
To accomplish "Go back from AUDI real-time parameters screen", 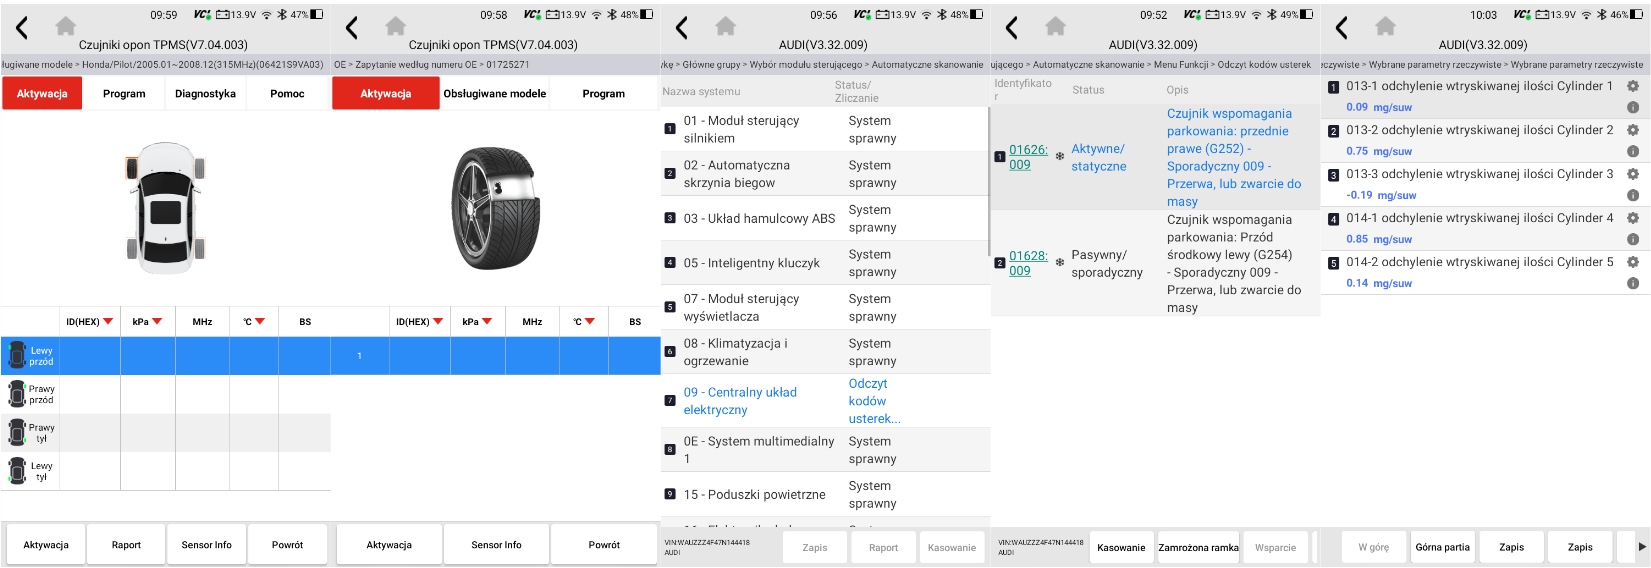I will (x=1342, y=28).
